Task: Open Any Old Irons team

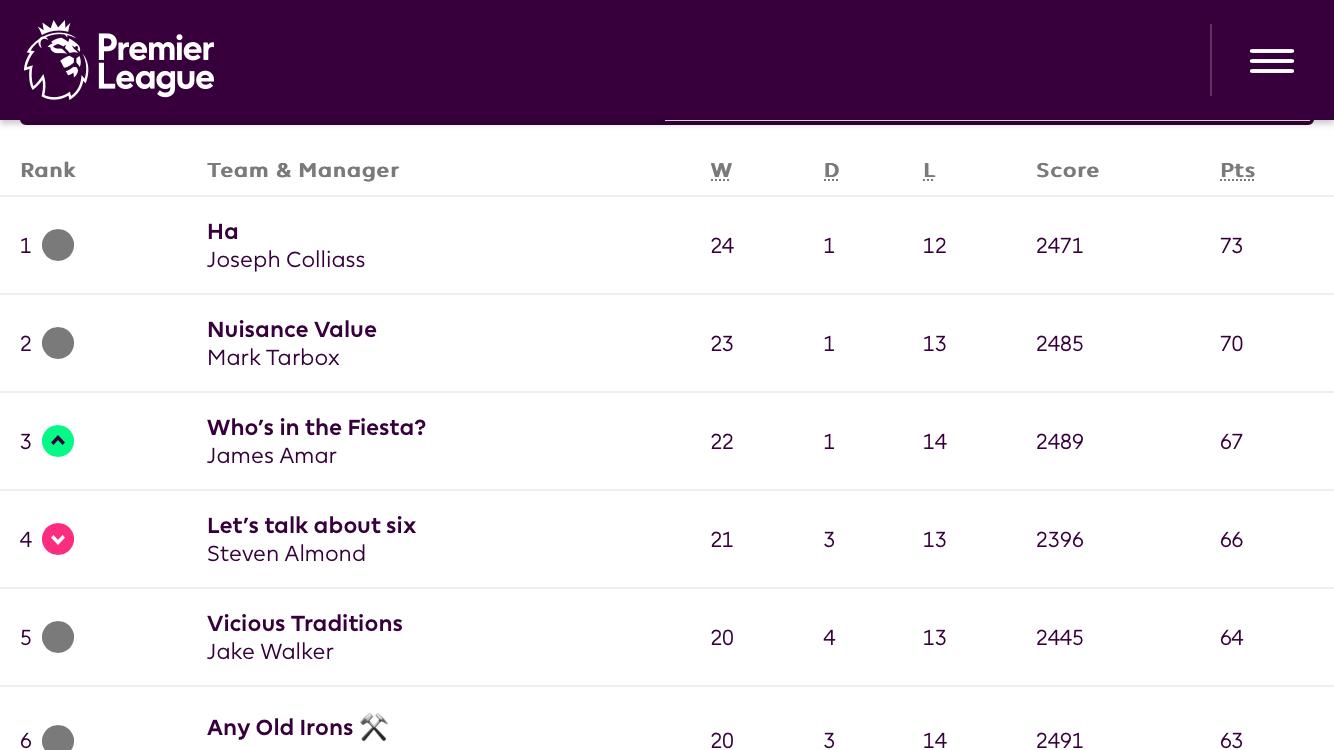Action: coord(280,728)
